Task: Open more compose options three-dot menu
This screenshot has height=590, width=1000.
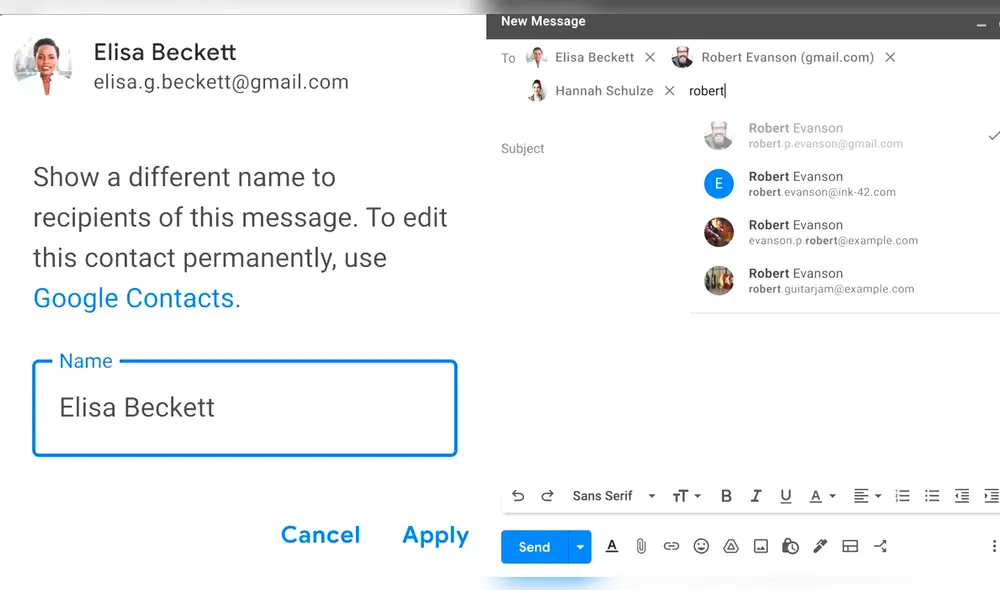Action: tap(993, 546)
